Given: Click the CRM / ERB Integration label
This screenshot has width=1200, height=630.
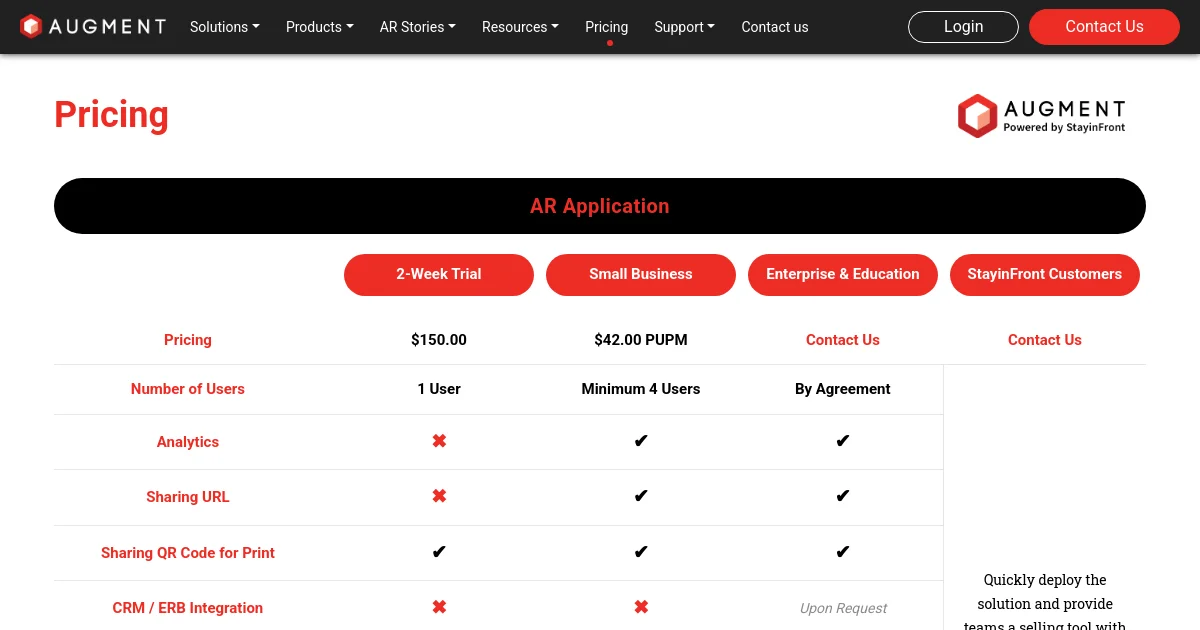Looking at the screenshot, I should (x=188, y=608).
